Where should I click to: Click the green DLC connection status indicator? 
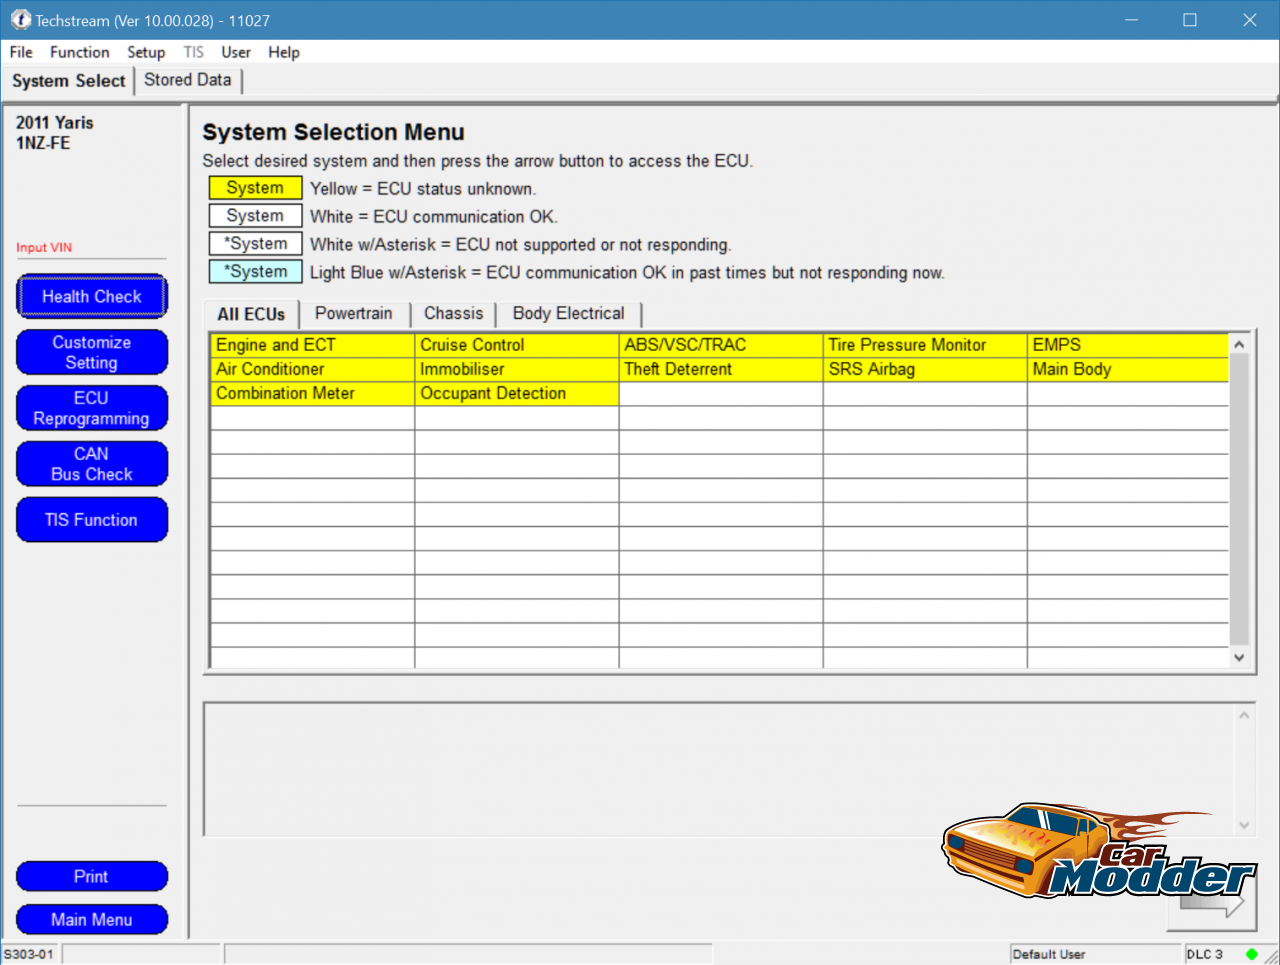pyautogui.click(x=1252, y=954)
